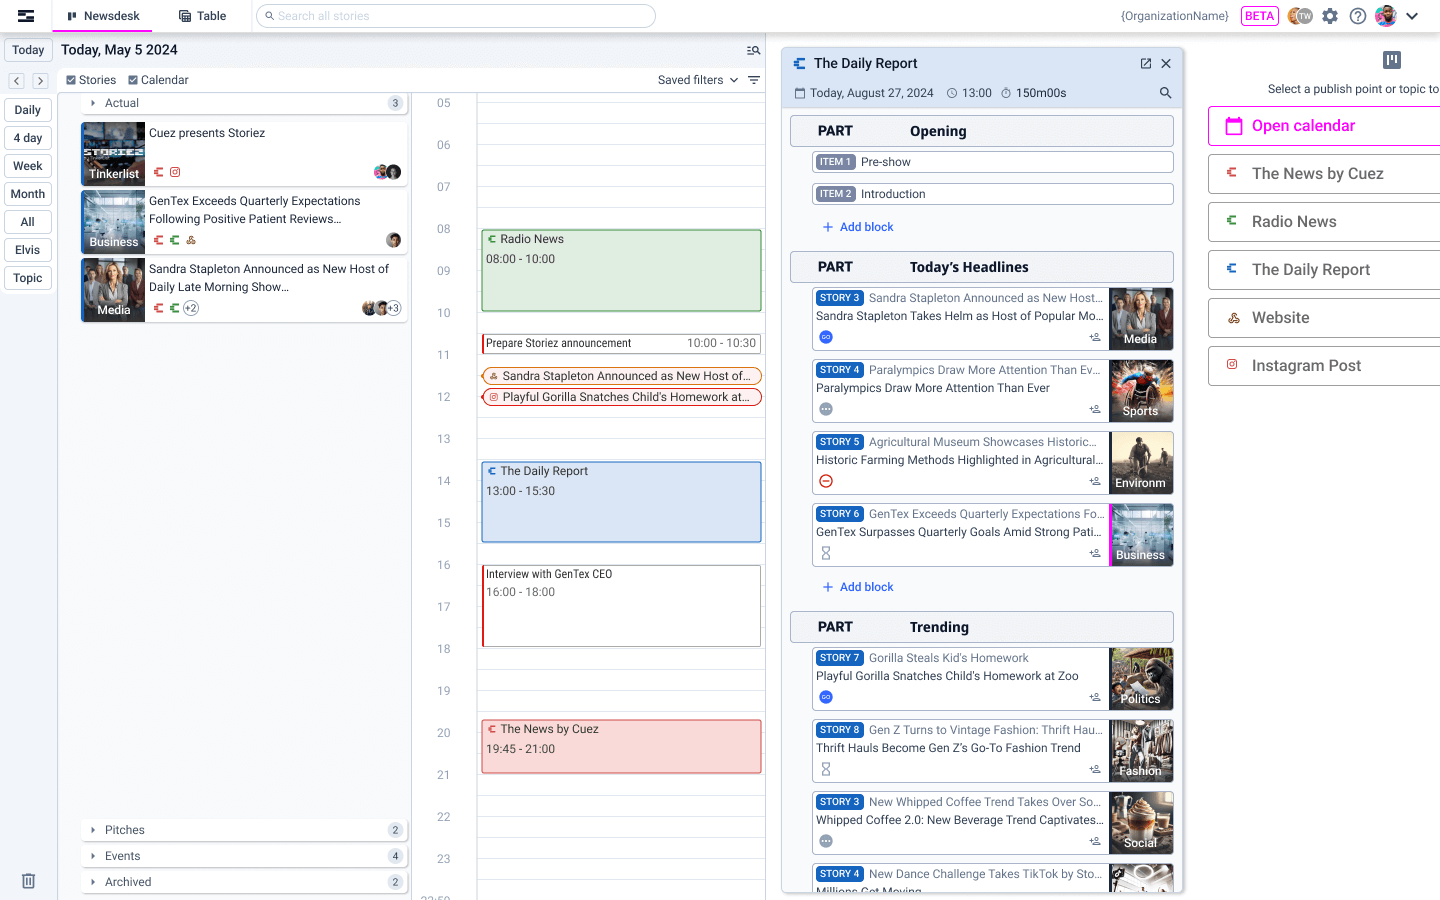Open ITEM 1 Pre-show row
Viewport: 1440px width, 900px height.
(993, 162)
